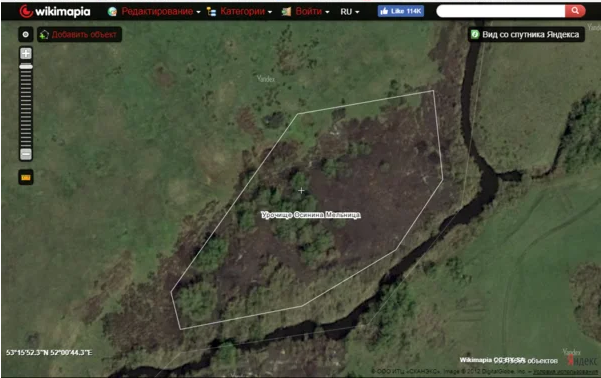Open the RU language selector
This screenshot has height=378, width=601.
click(x=350, y=12)
